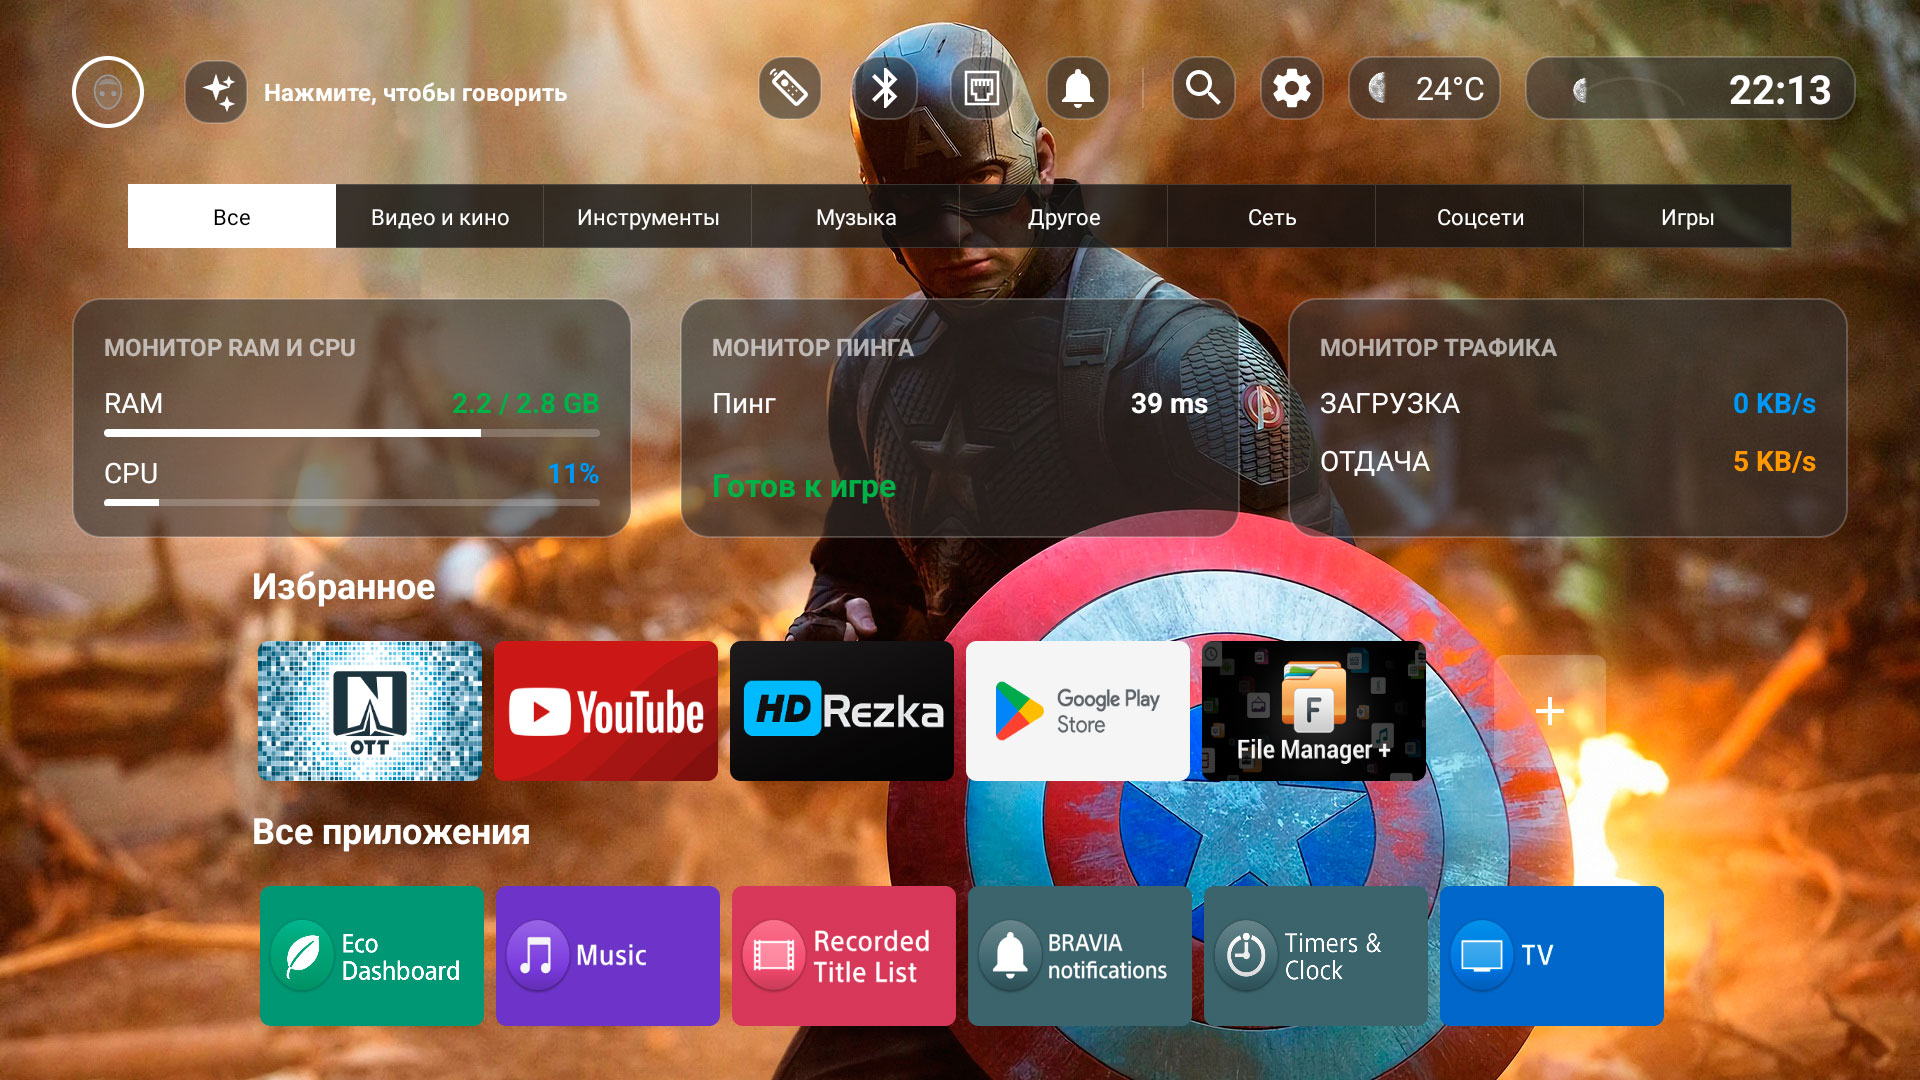Switch to Видео и кино tab
Viewport: 1920px width, 1080px height.
(440, 216)
